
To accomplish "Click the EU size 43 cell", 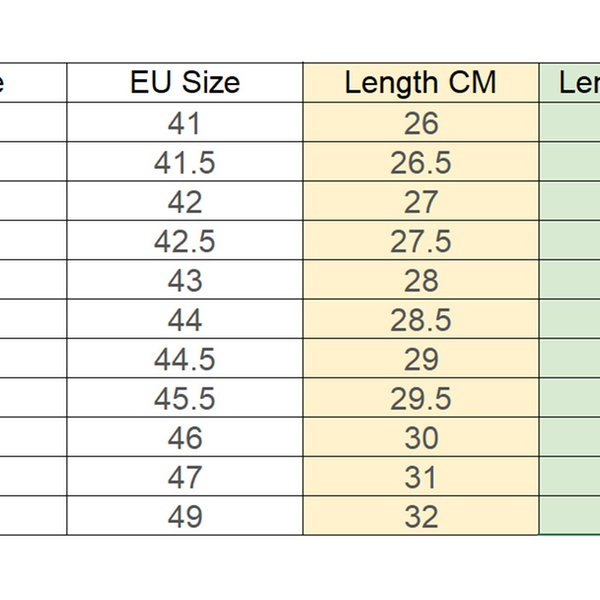I will click(x=185, y=280).
